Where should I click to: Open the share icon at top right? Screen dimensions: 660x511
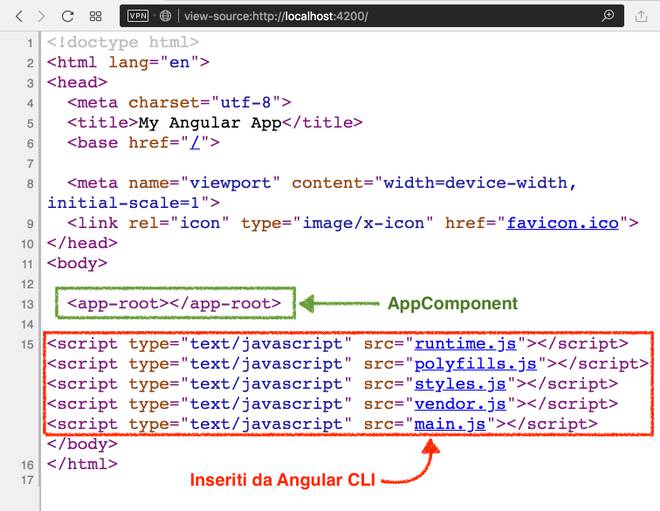(x=641, y=16)
